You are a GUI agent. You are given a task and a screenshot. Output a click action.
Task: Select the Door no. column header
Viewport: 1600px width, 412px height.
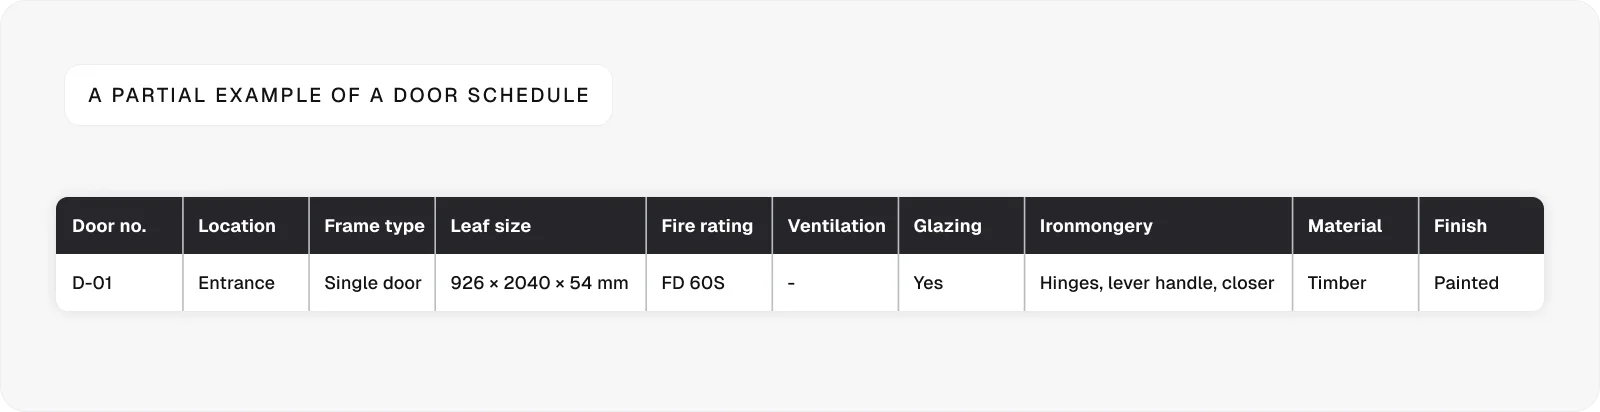[x=119, y=226]
